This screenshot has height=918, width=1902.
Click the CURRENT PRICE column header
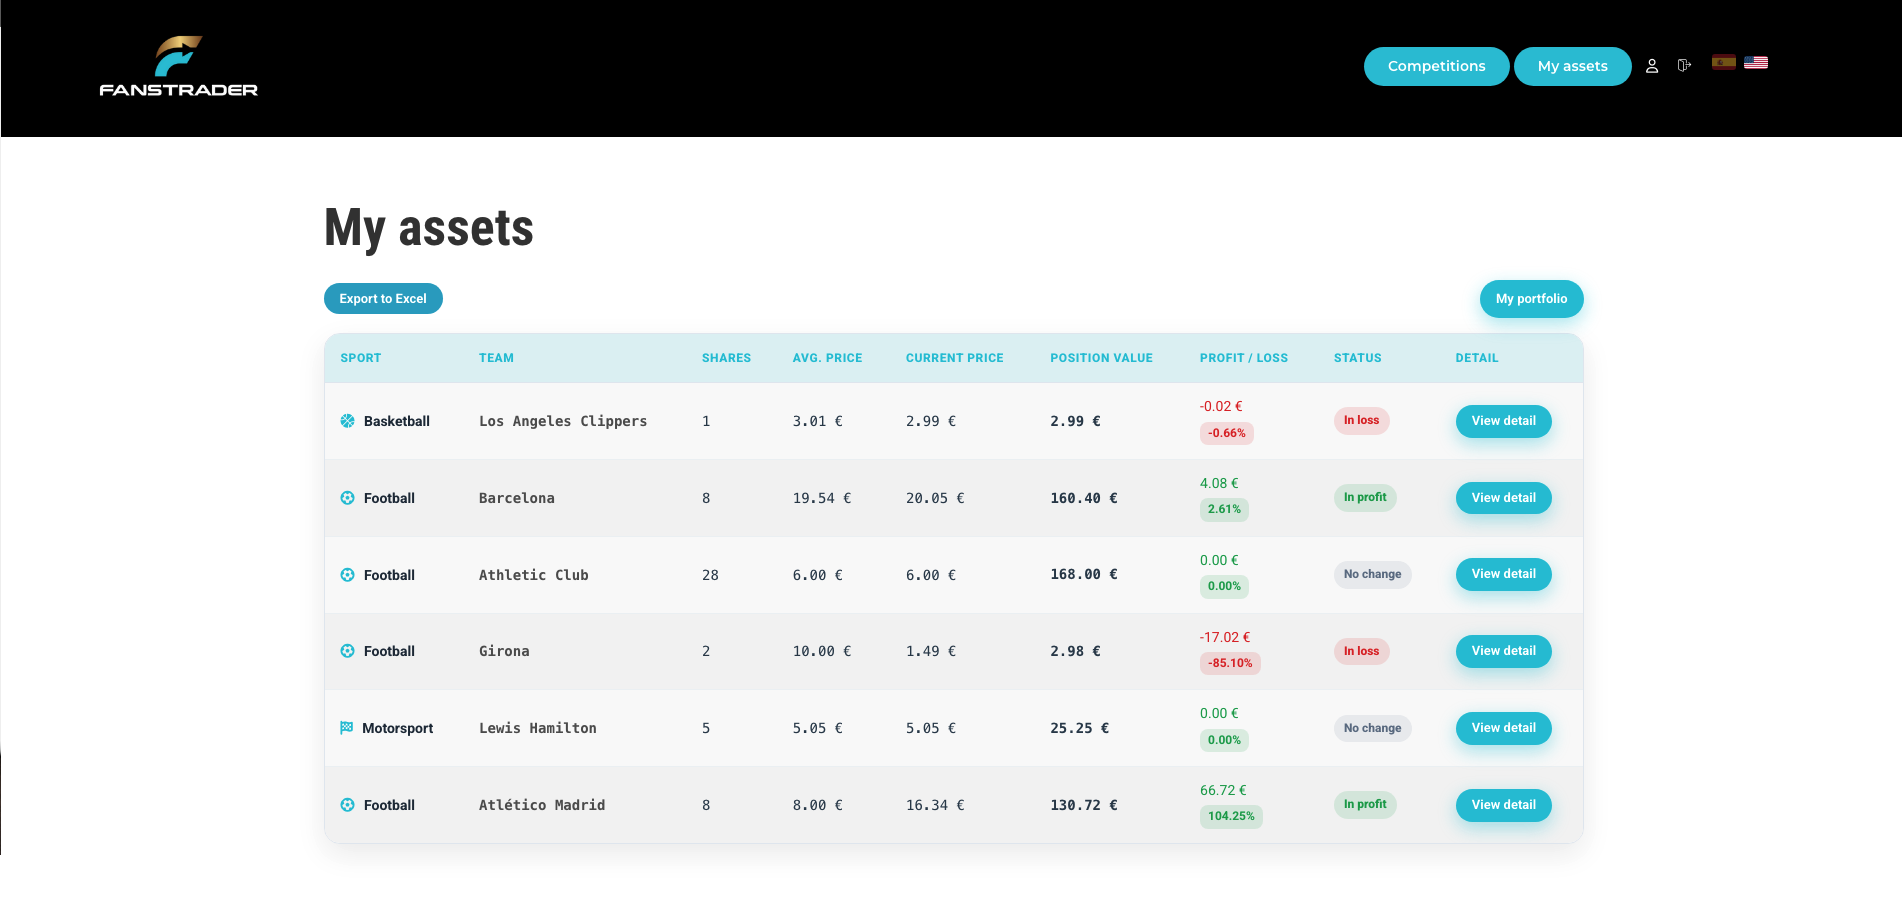[954, 358]
